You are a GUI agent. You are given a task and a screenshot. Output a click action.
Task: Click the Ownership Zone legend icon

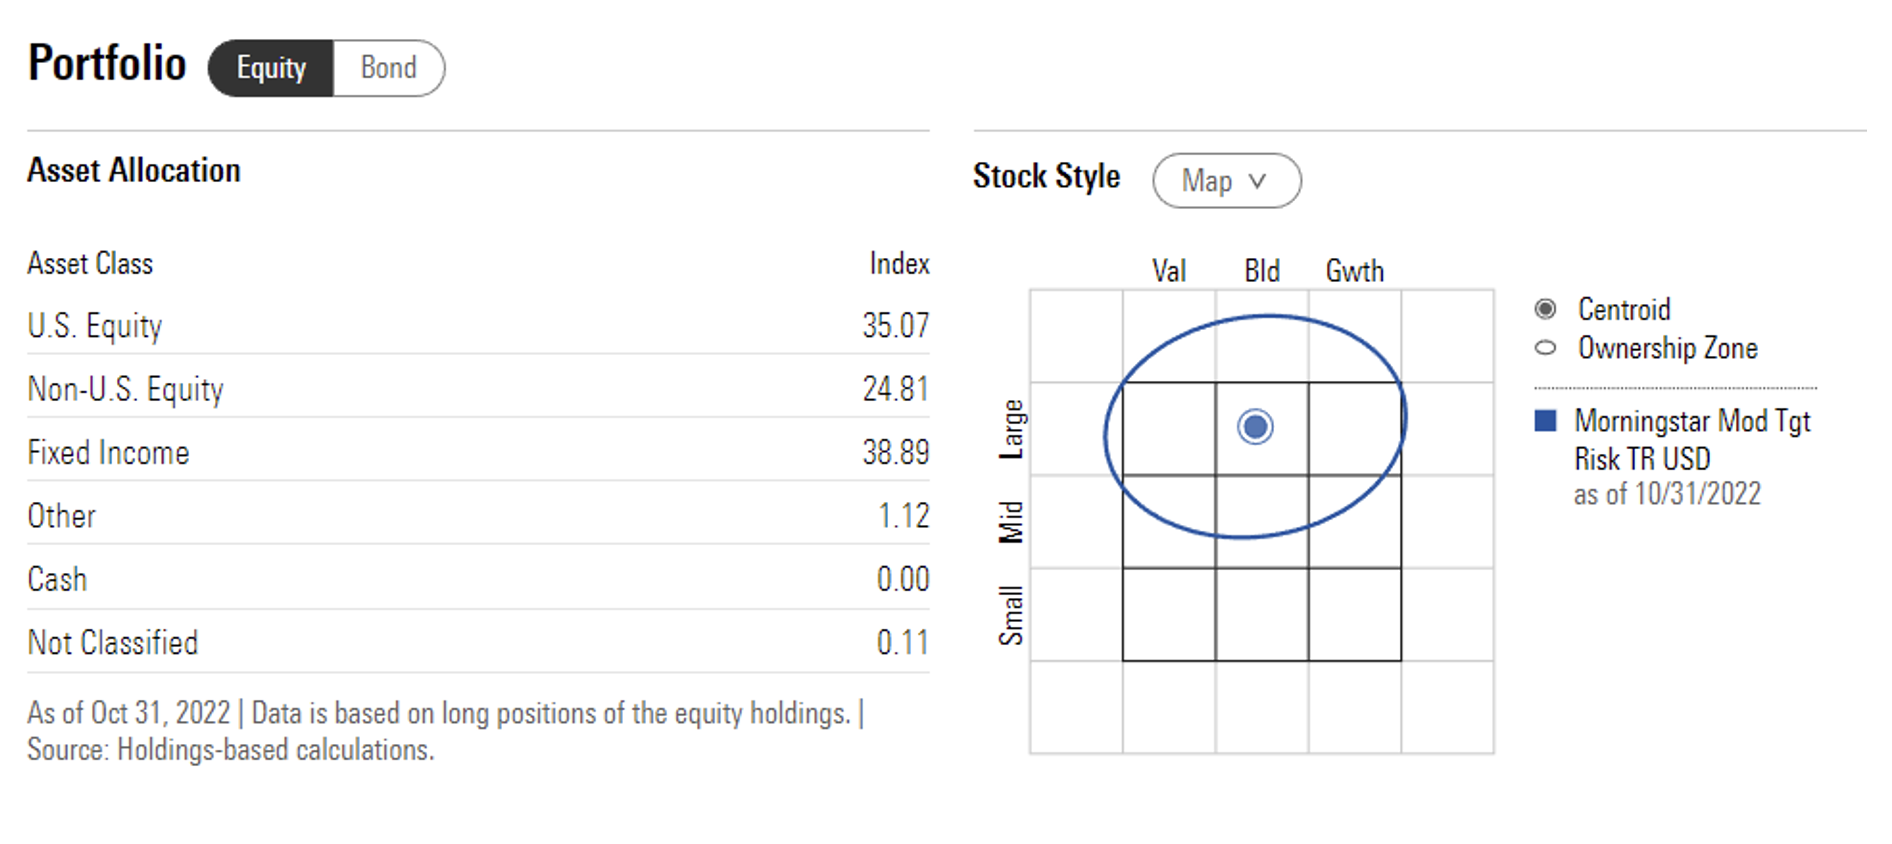coord(1545,348)
